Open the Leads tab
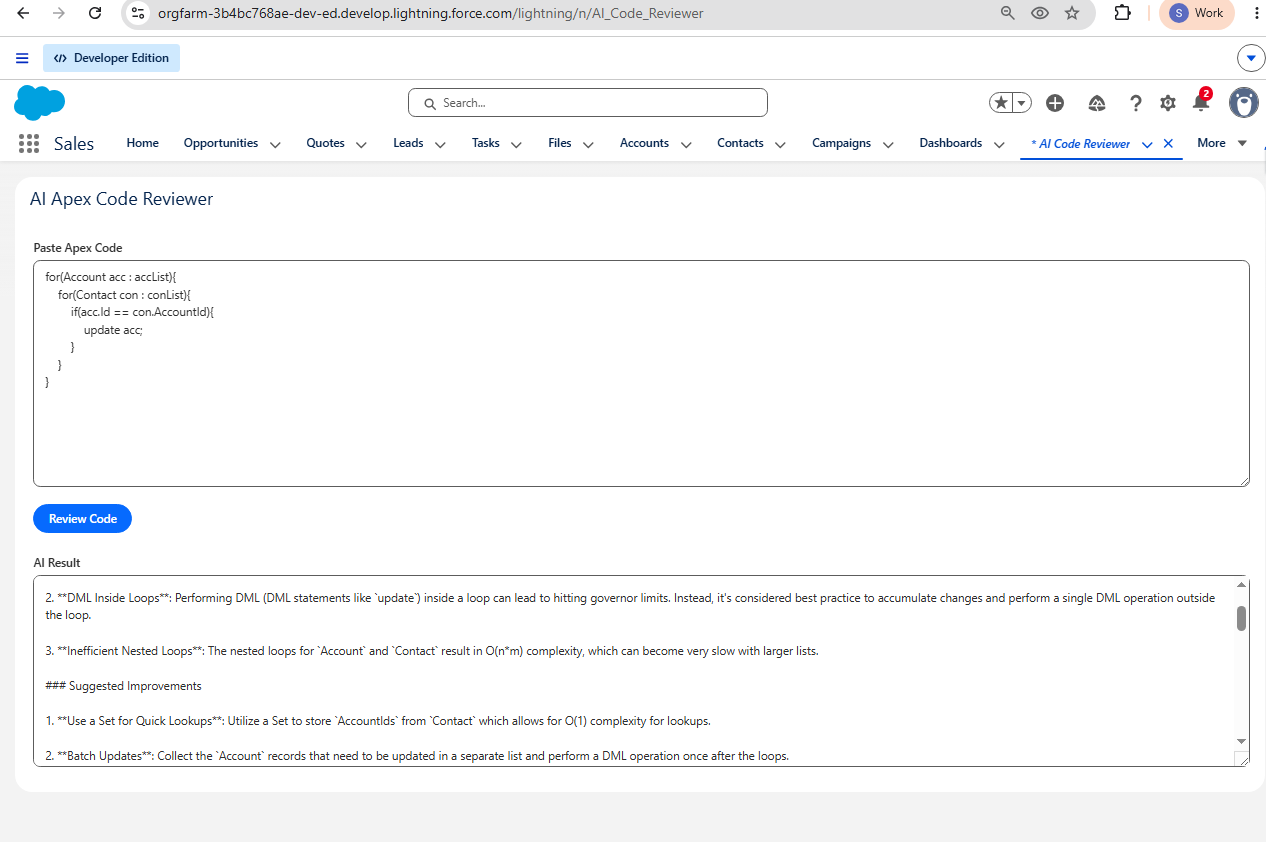This screenshot has width=1266, height=842. 408,143
